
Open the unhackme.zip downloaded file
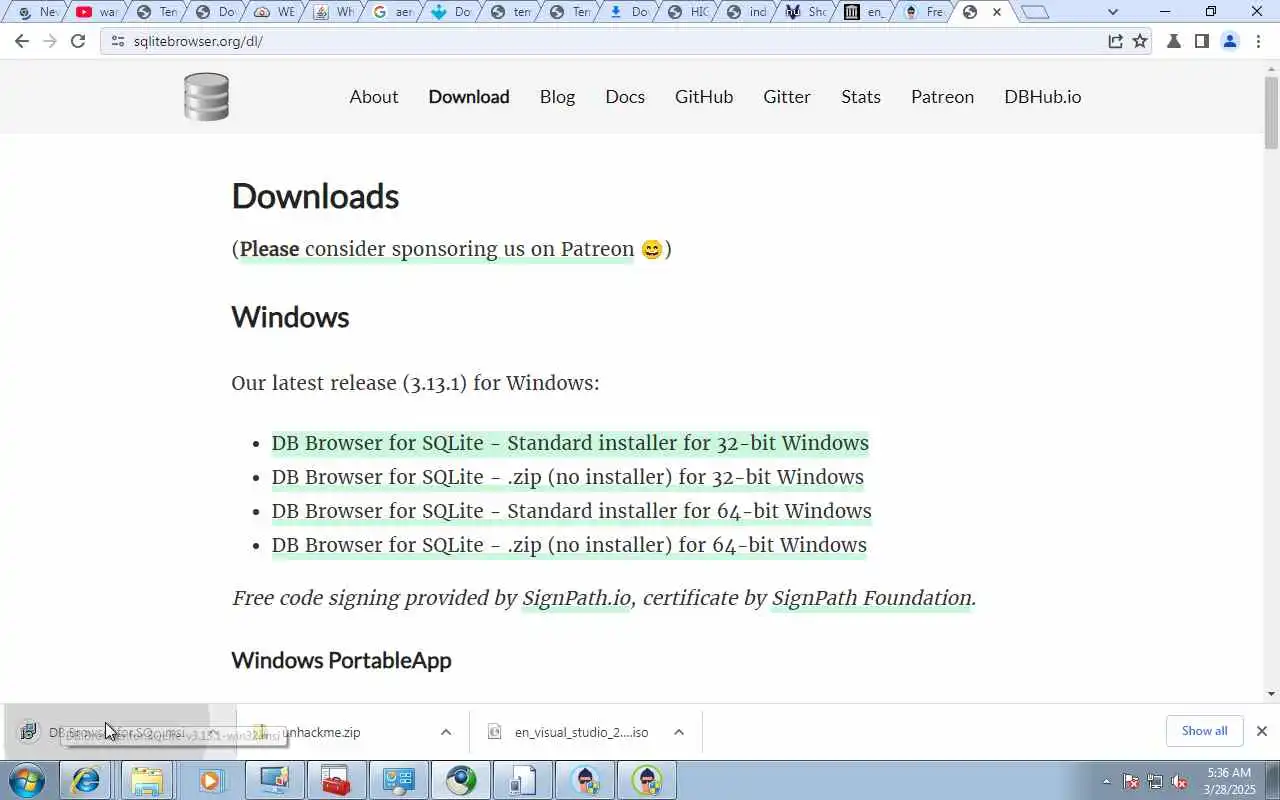[x=321, y=732]
